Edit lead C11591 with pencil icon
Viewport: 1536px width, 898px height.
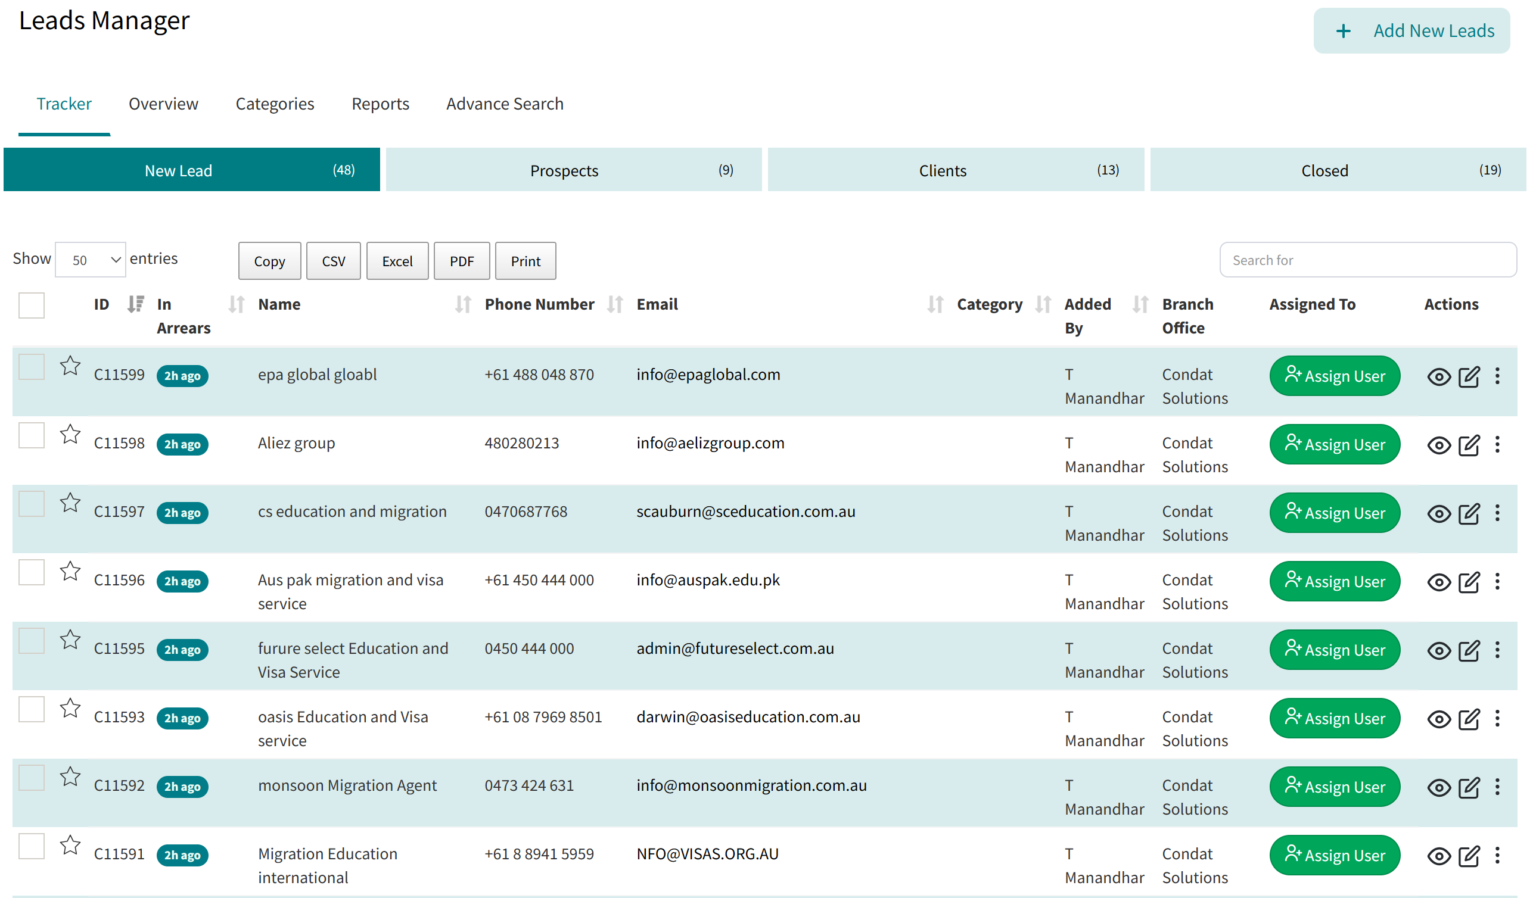(x=1468, y=856)
